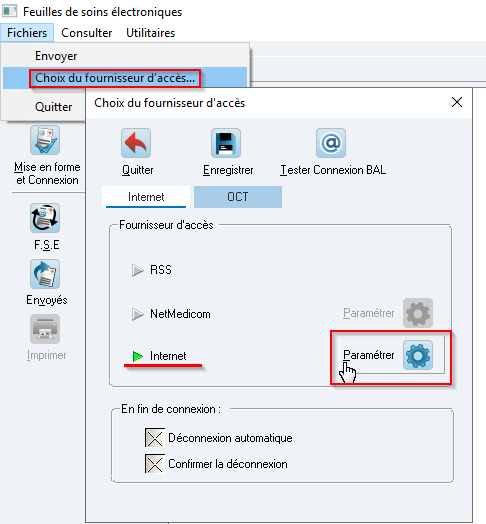Click the Paramétrer label for Internet
This screenshot has height=524, width=486.
coord(369,355)
